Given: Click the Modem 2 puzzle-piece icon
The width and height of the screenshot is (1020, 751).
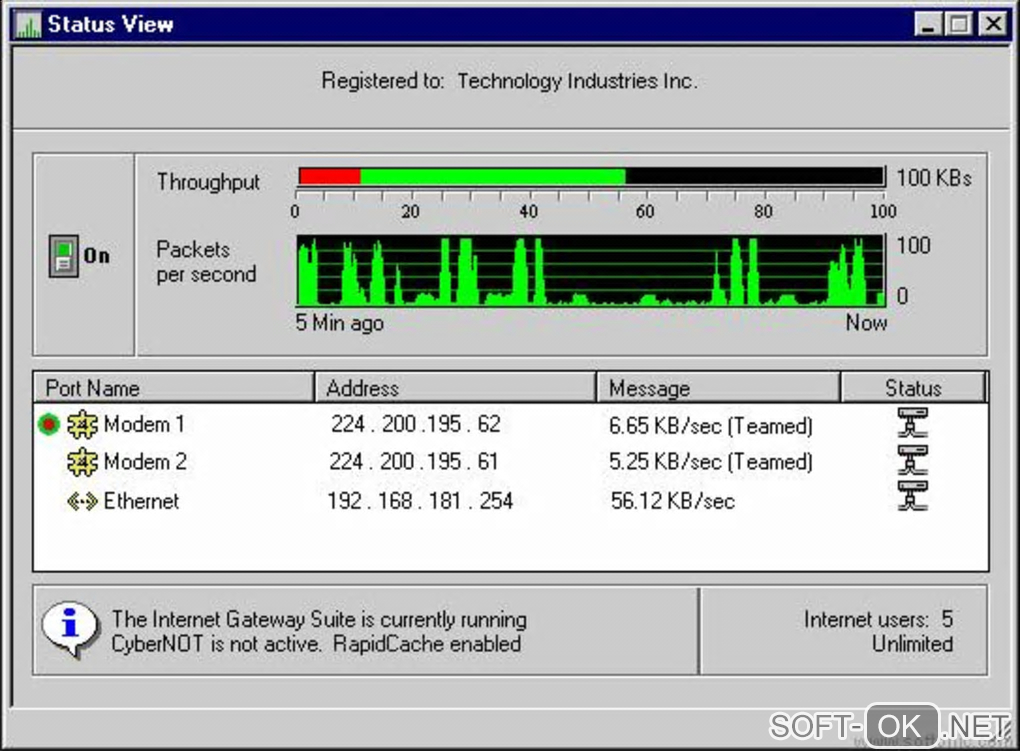Looking at the screenshot, I should tap(83, 462).
